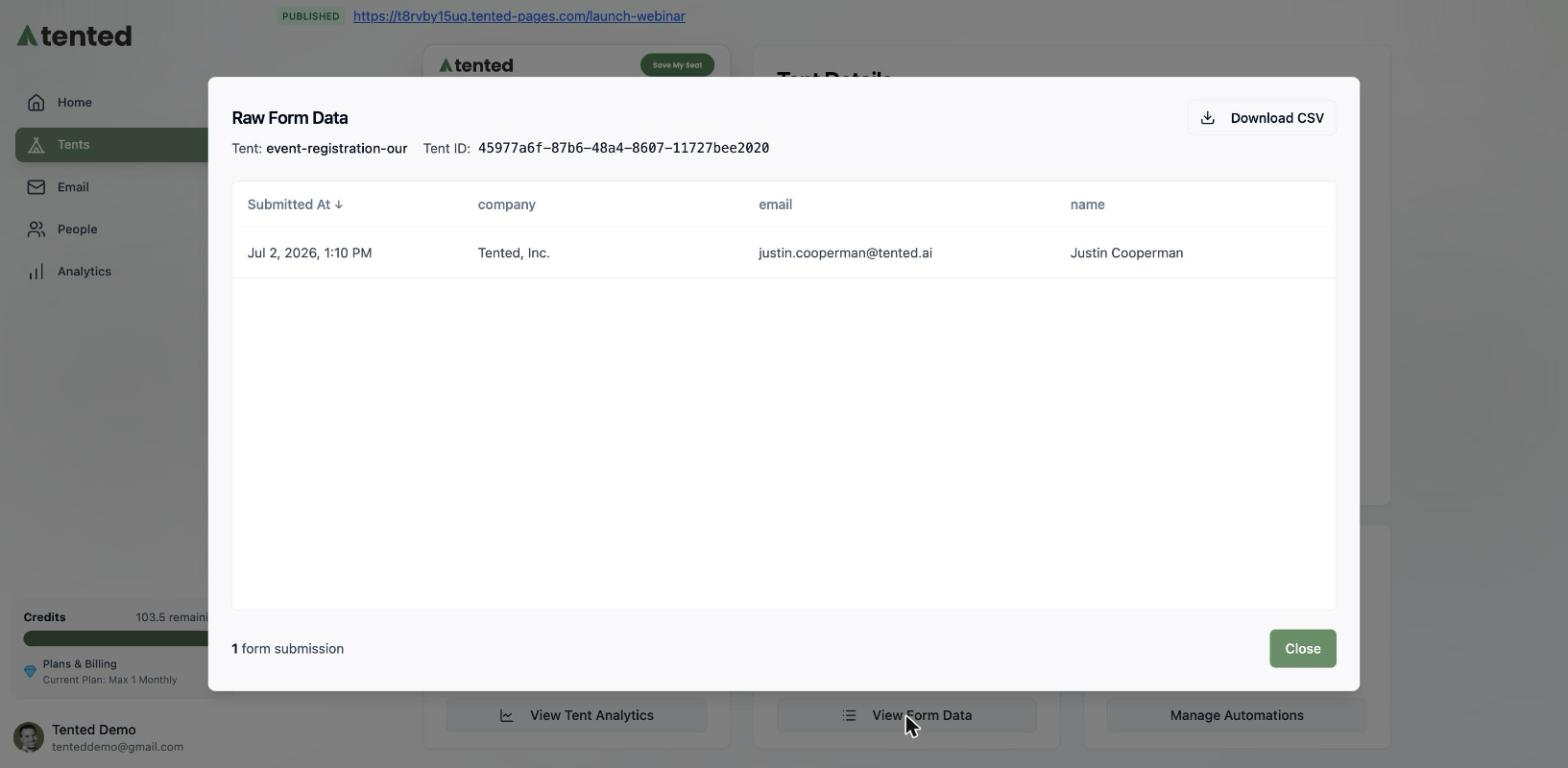Open People in the sidebar
This screenshot has width=1568, height=768.
click(112, 229)
